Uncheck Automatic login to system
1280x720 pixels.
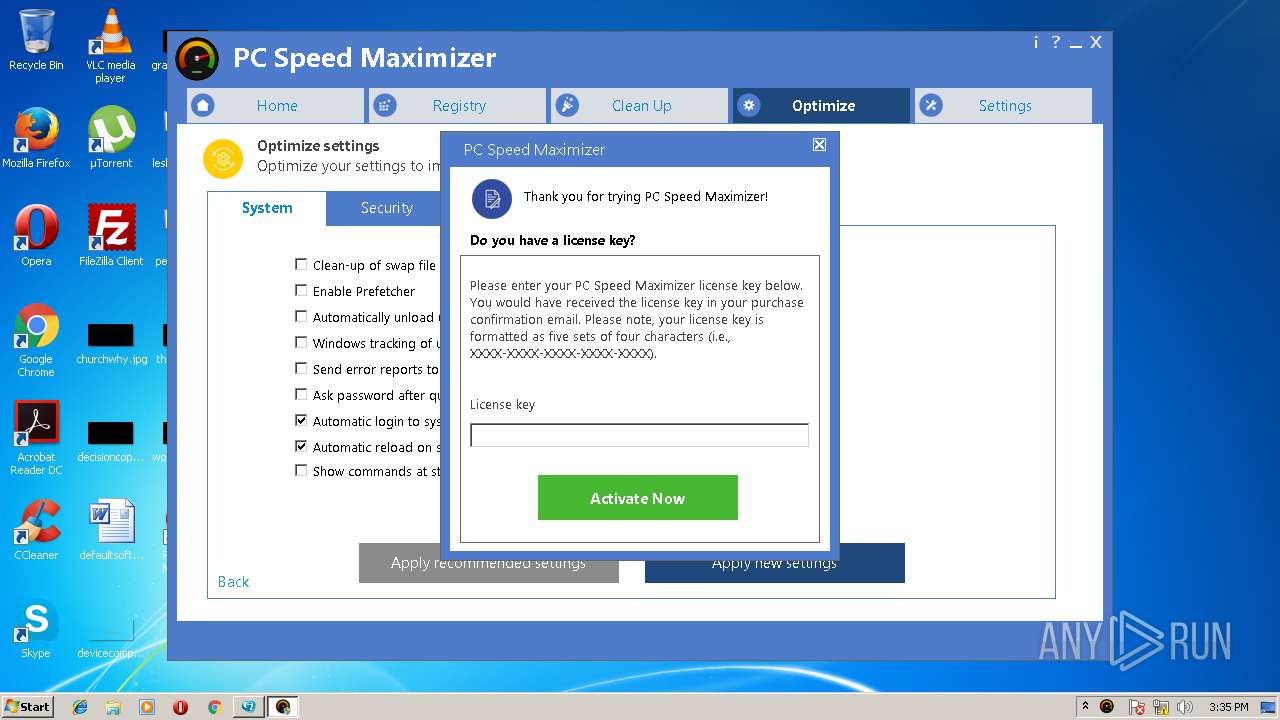[x=301, y=420]
